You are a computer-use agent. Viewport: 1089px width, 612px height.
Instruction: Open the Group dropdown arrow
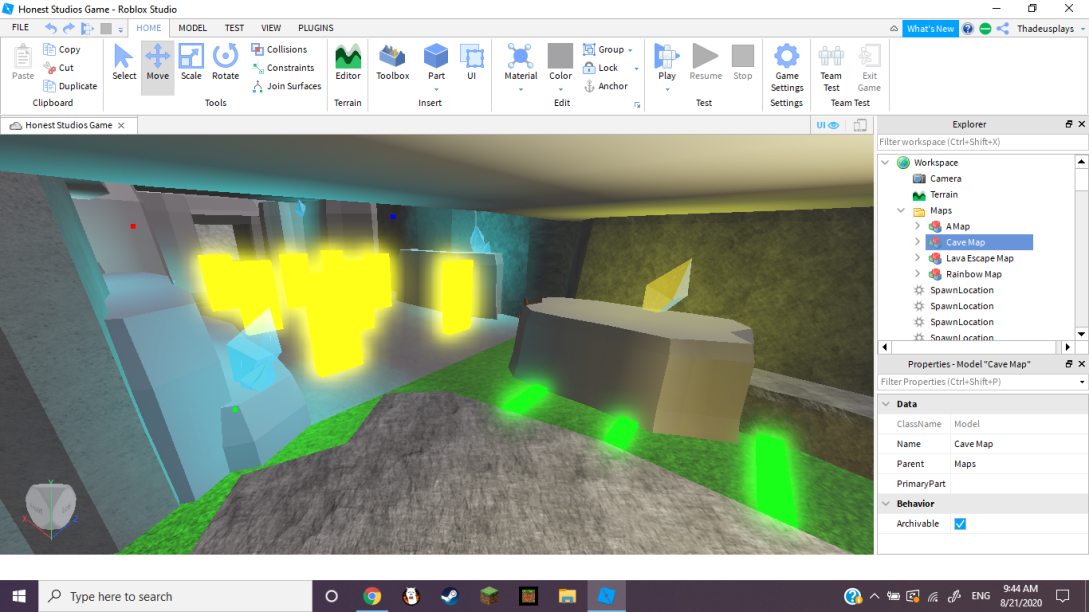pyautogui.click(x=631, y=50)
